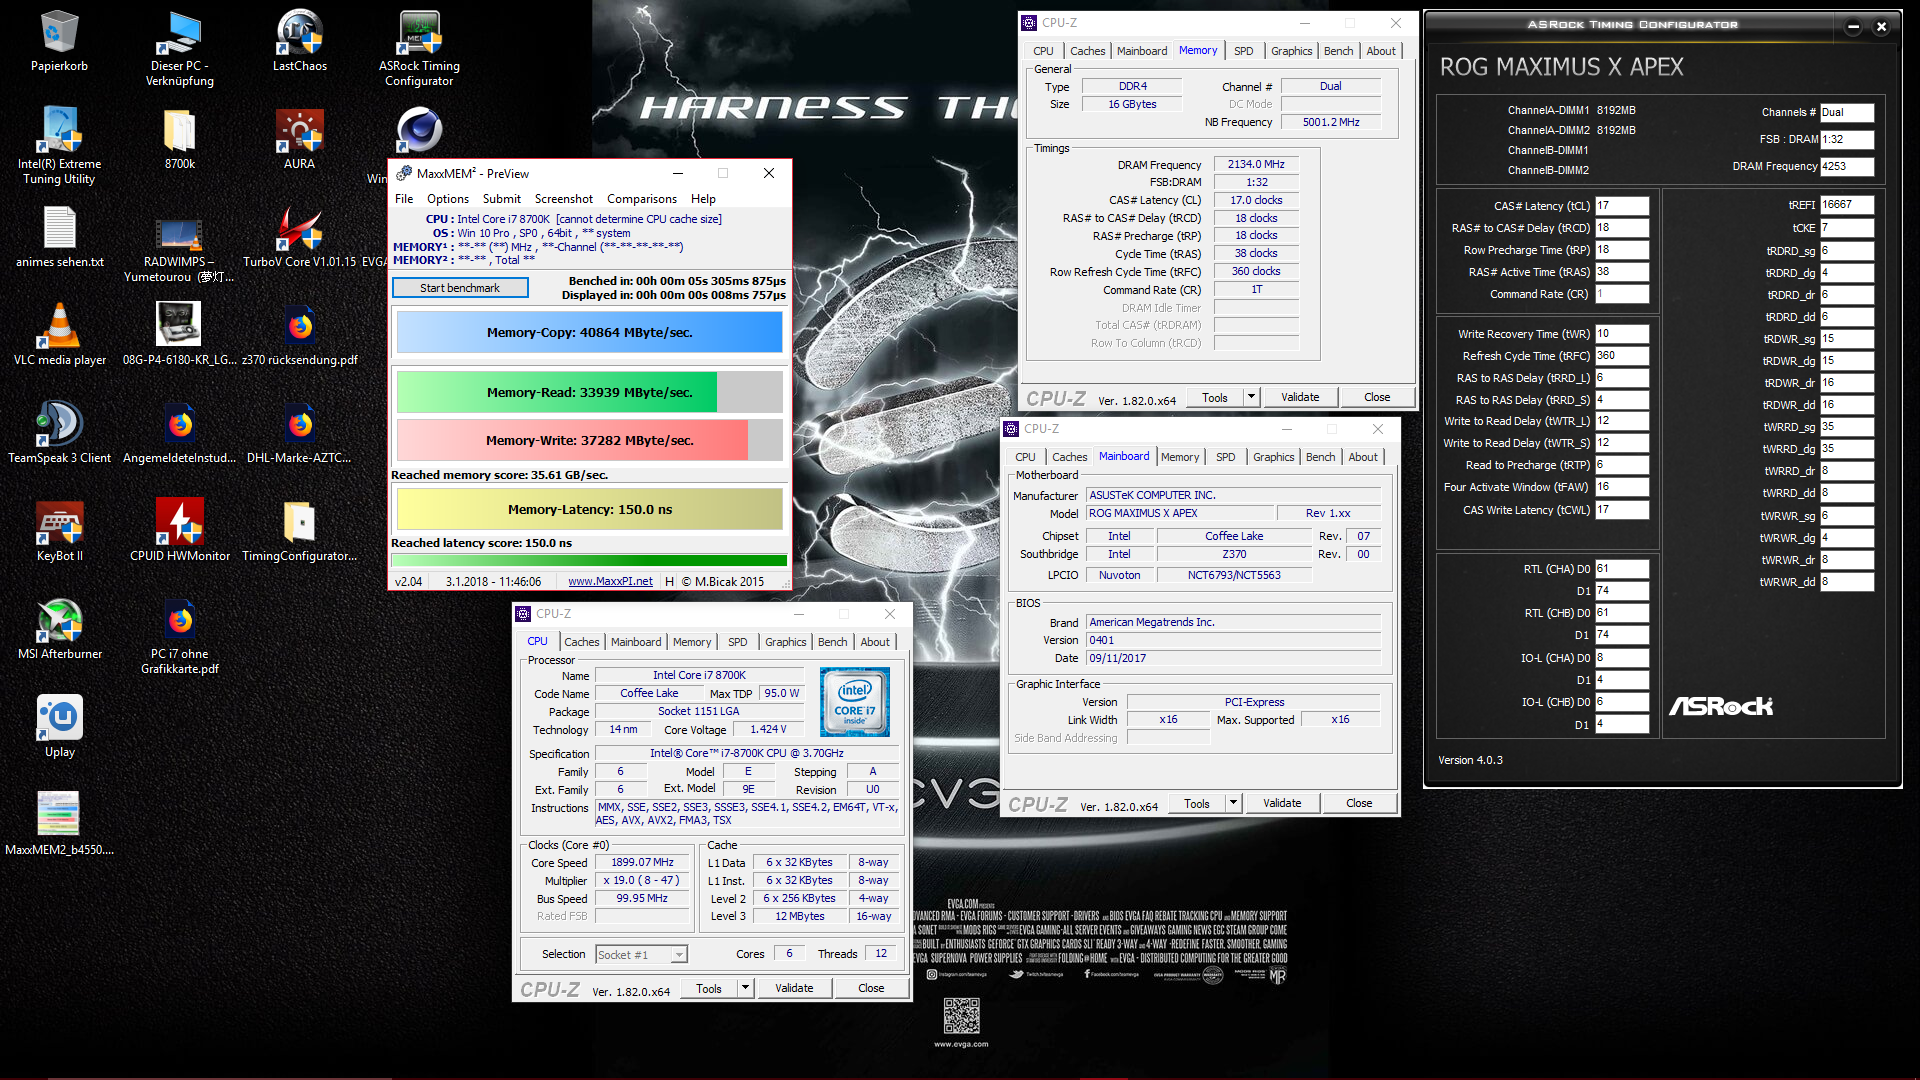Click Start benchmark button in MaxxMEM
This screenshot has width=1920, height=1080.
460,288
